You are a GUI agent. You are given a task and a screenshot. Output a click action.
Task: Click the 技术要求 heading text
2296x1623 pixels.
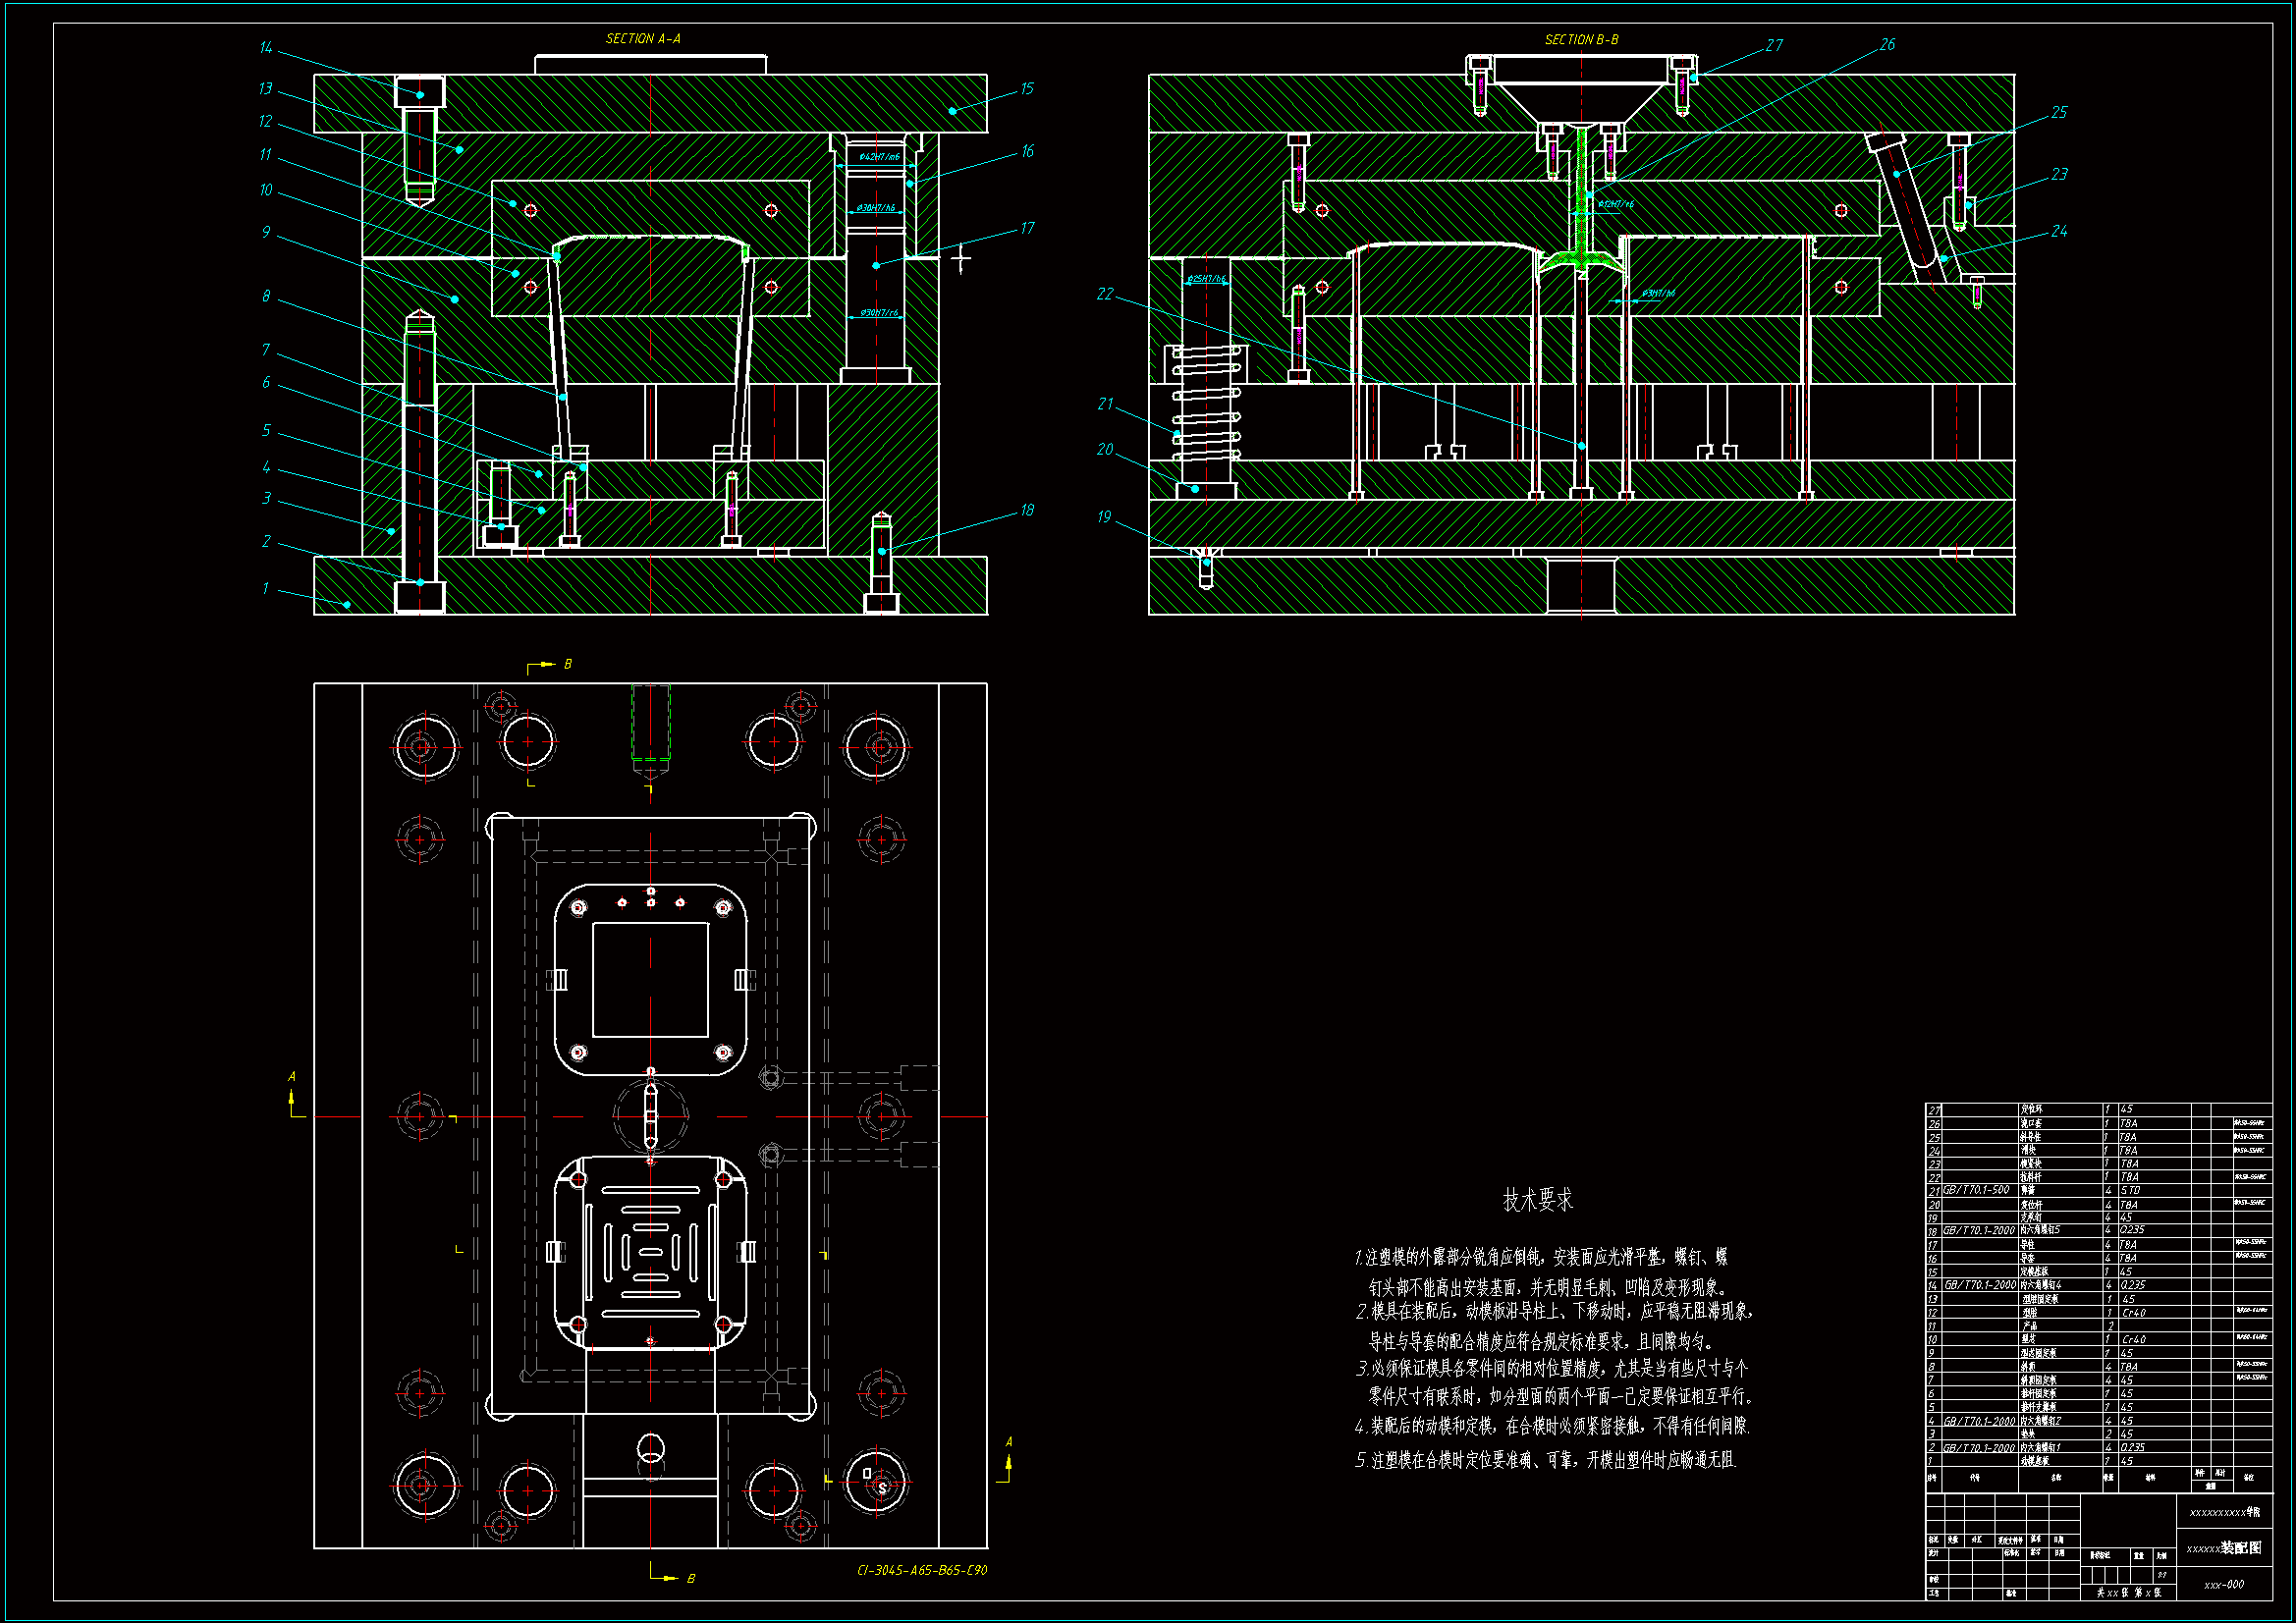point(1537,1200)
